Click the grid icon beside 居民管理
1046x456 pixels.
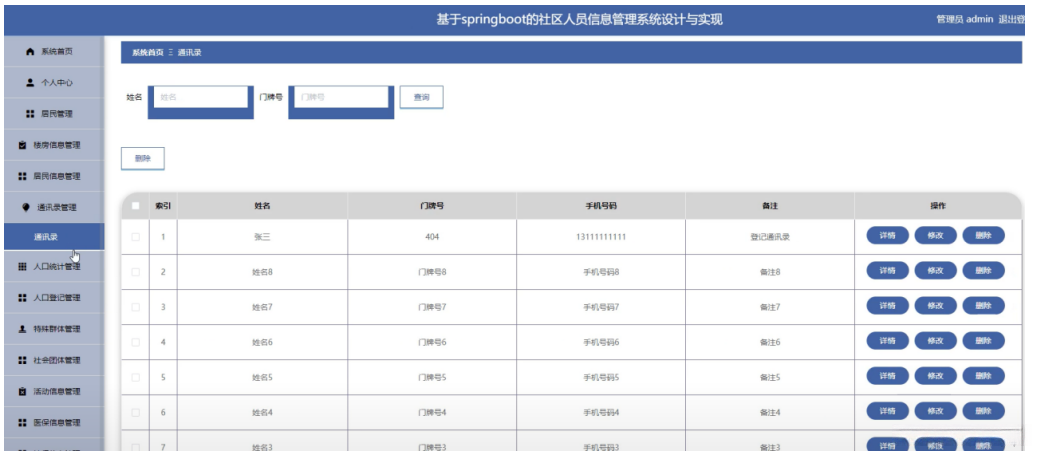tap(29, 114)
